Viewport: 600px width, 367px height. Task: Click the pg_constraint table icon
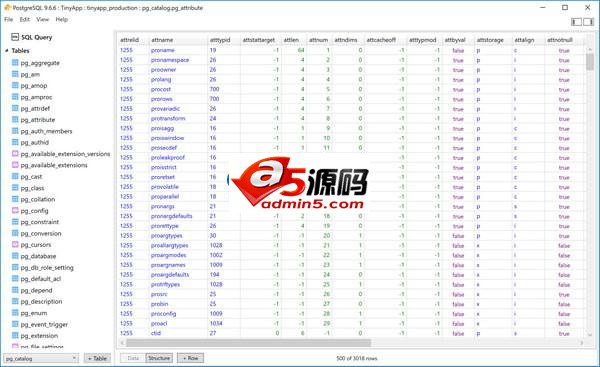pyautogui.click(x=15, y=222)
